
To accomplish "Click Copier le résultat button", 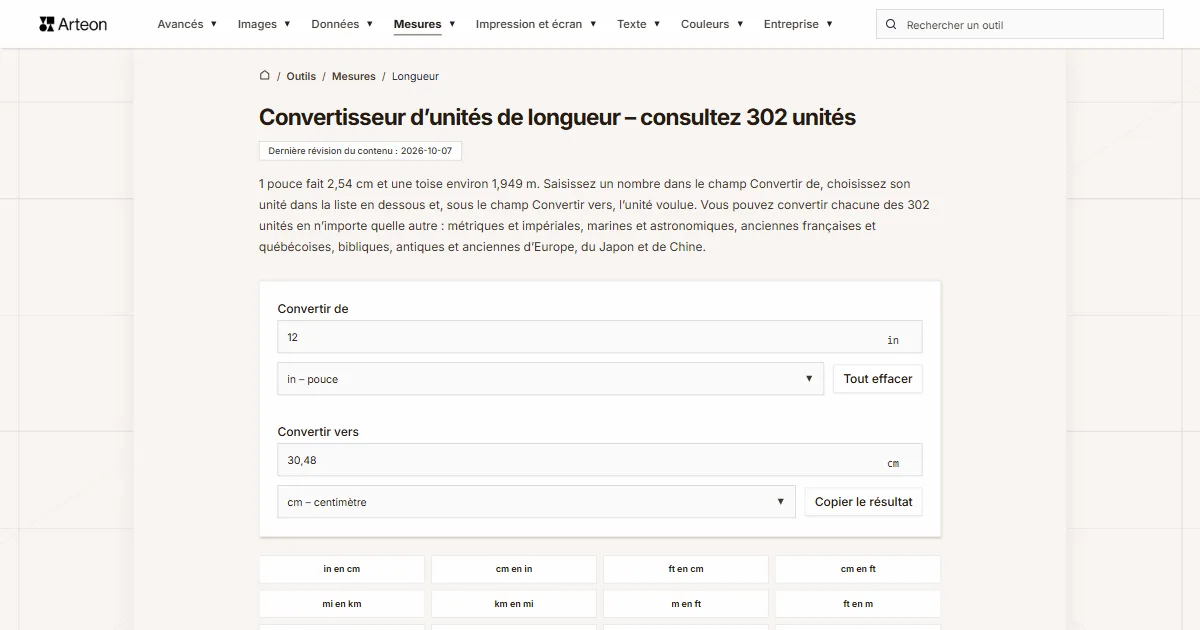I will [x=864, y=502].
